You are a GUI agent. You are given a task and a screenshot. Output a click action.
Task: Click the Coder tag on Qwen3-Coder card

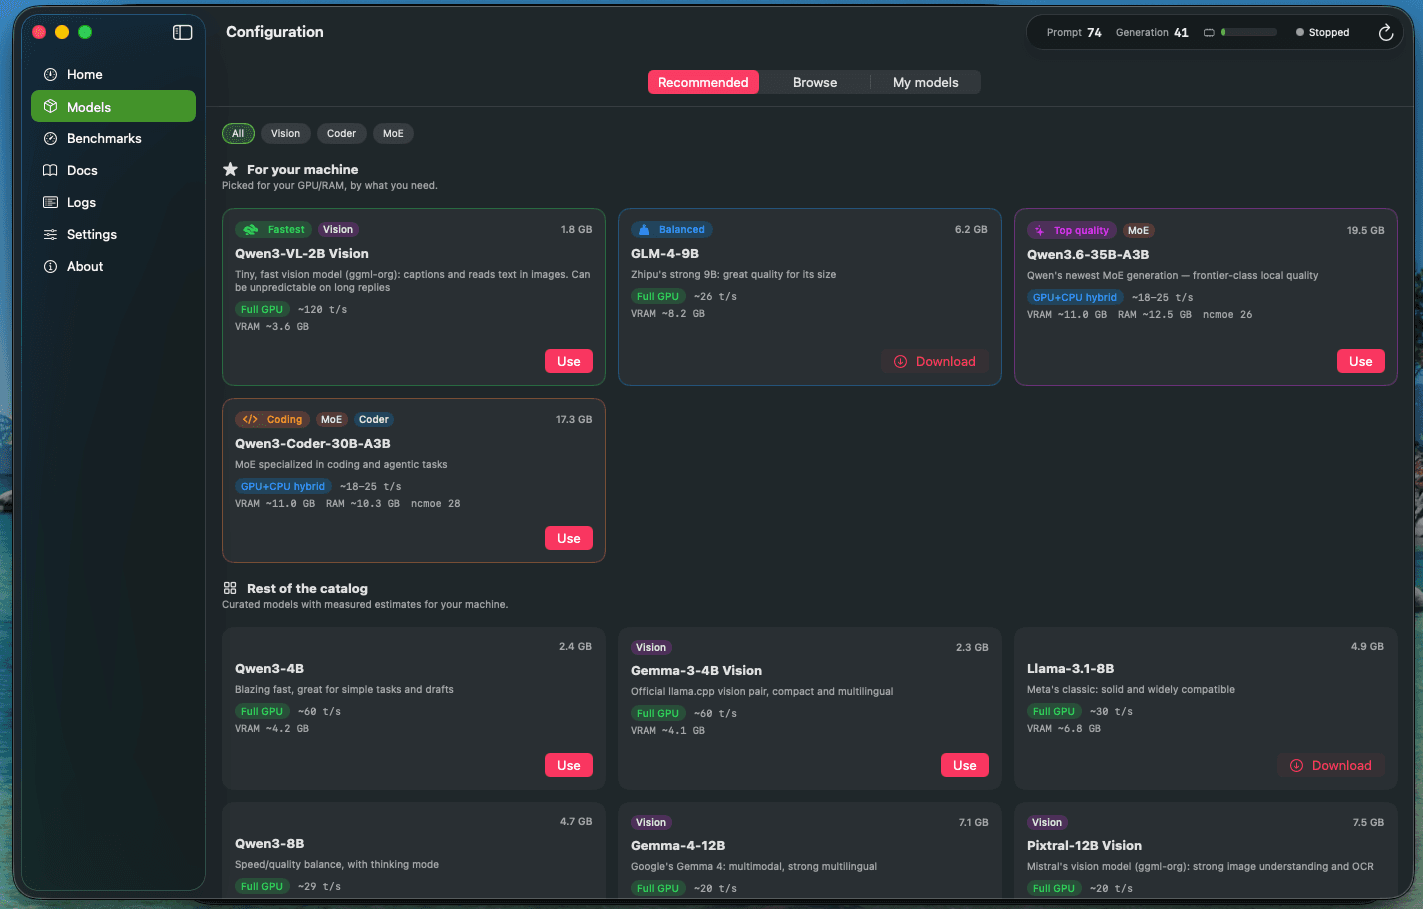(374, 419)
